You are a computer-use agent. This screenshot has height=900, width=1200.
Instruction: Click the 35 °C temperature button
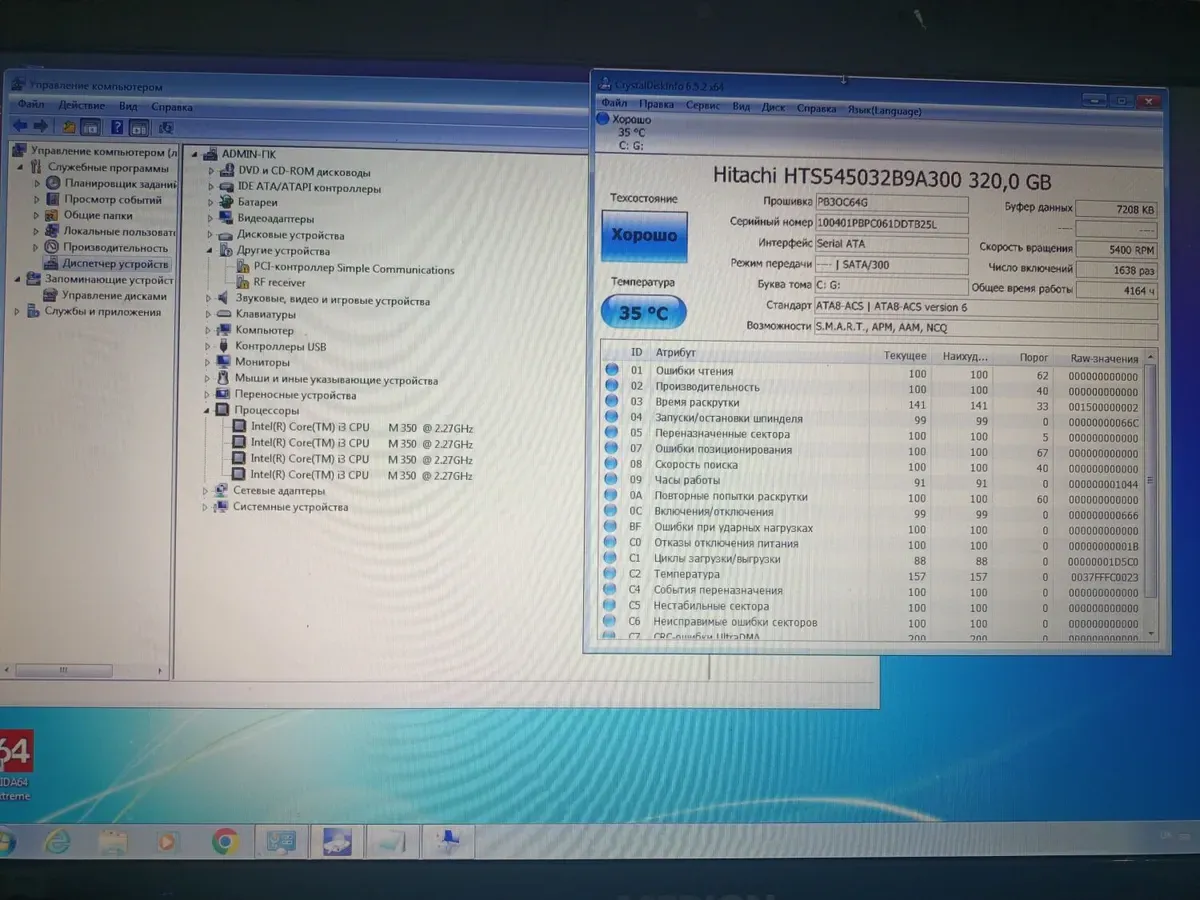[643, 313]
